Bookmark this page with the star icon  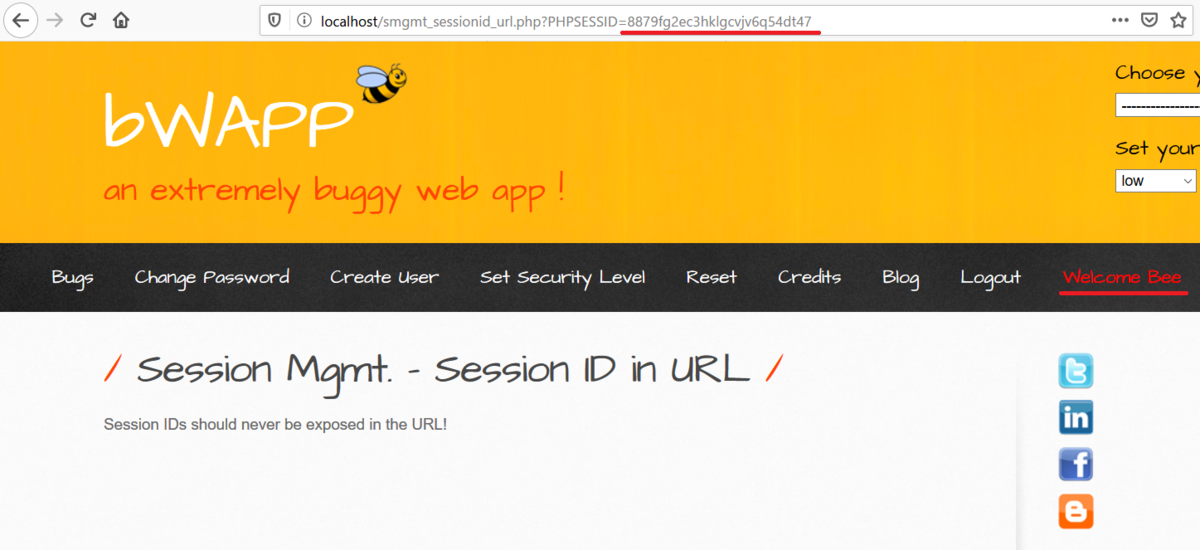1178,20
